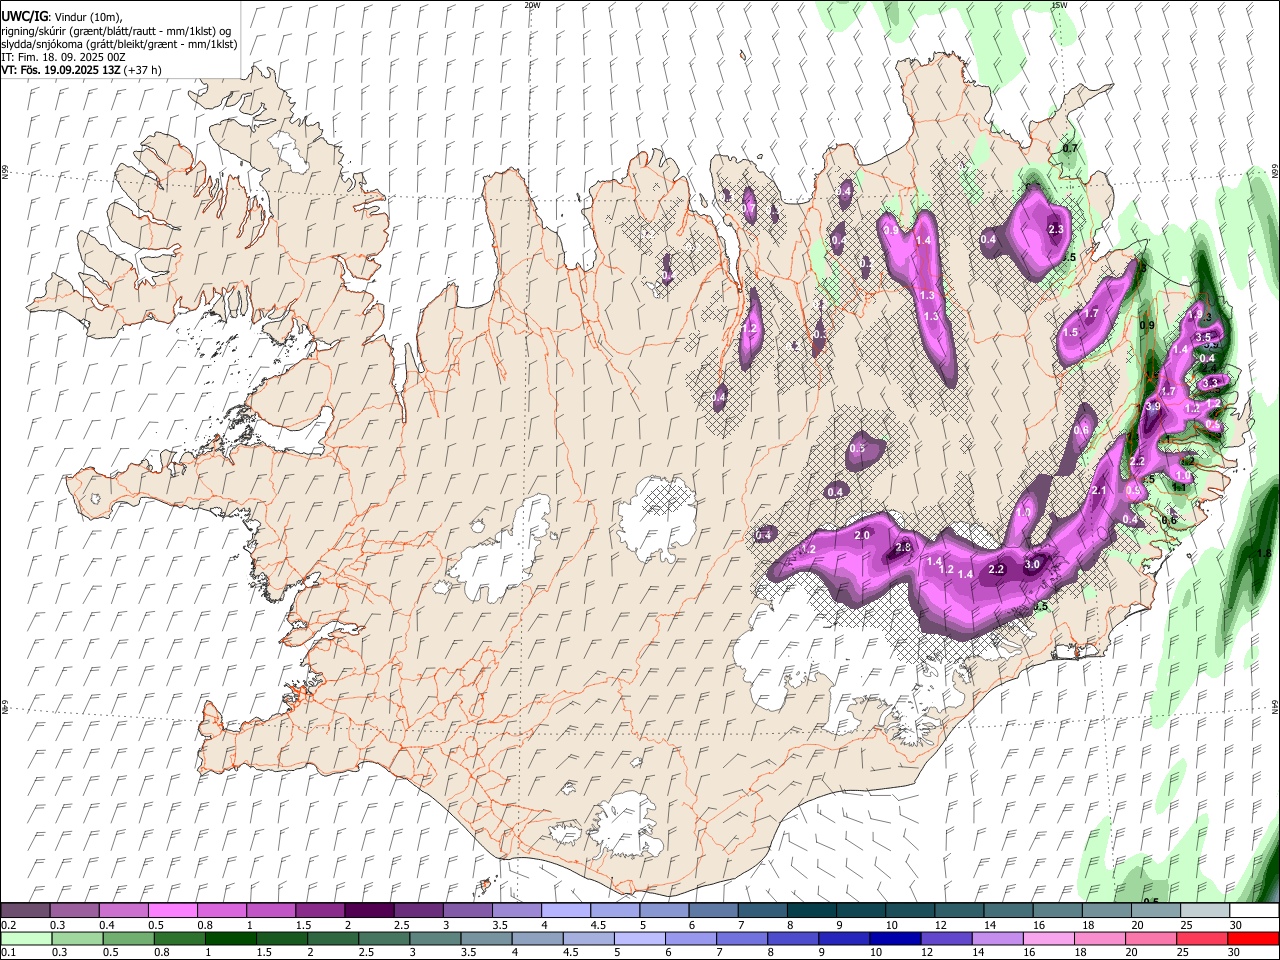The height and width of the screenshot is (960, 1280).
Task: Click the '2.3' snowfall value in the northeast
Action: pos(1055,229)
